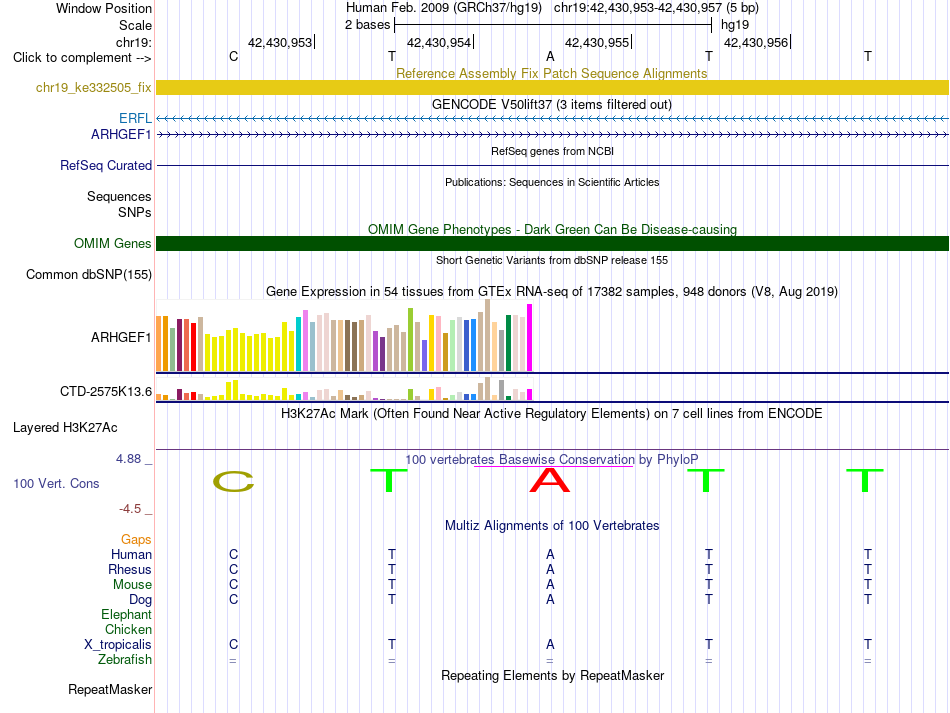Click the 42,430,956 position label
The image size is (950, 713).
tap(756, 42)
